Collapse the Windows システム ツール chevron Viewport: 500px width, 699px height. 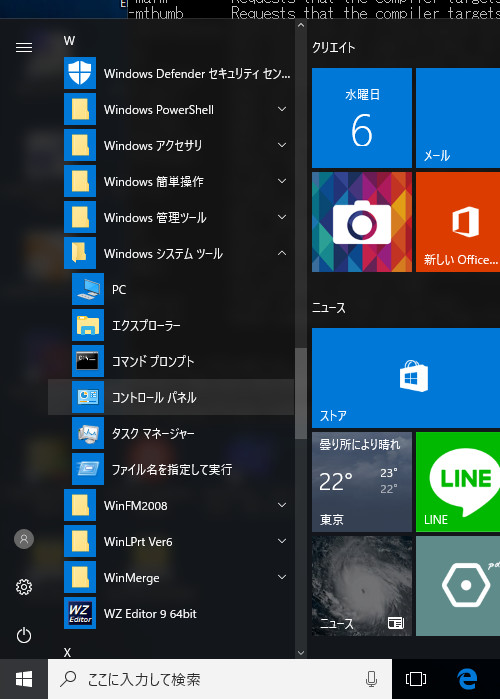[282, 253]
